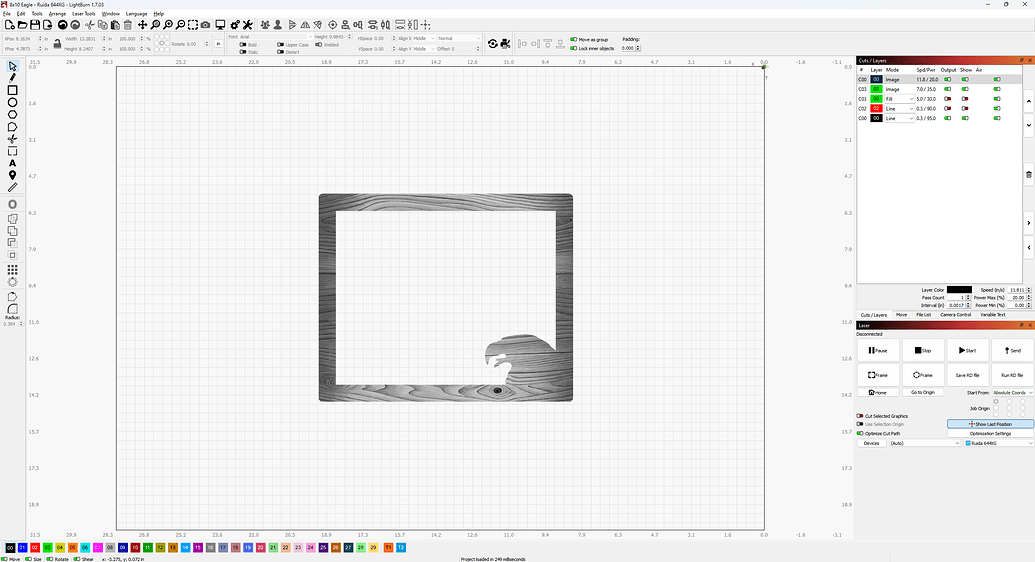Open Device Settings wrench icon

click(x=248, y=24)
